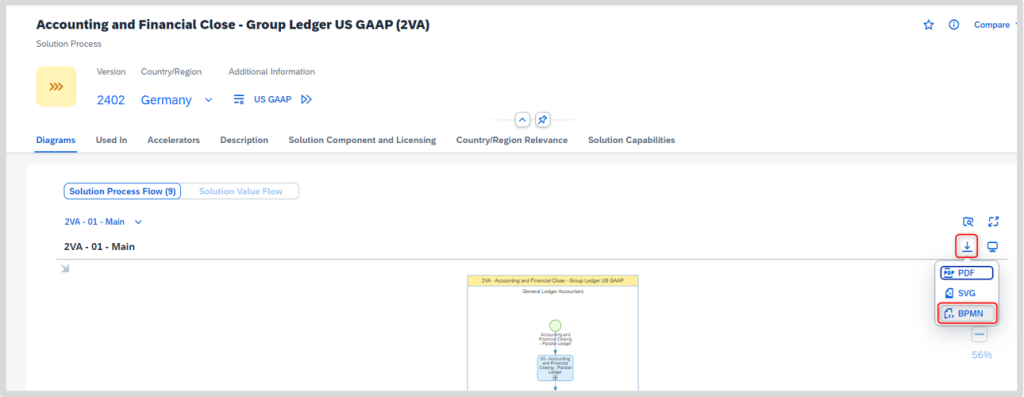The image size is (1024, 397).
Task: Clear the US GAAP filter icon
Action: 239,99
